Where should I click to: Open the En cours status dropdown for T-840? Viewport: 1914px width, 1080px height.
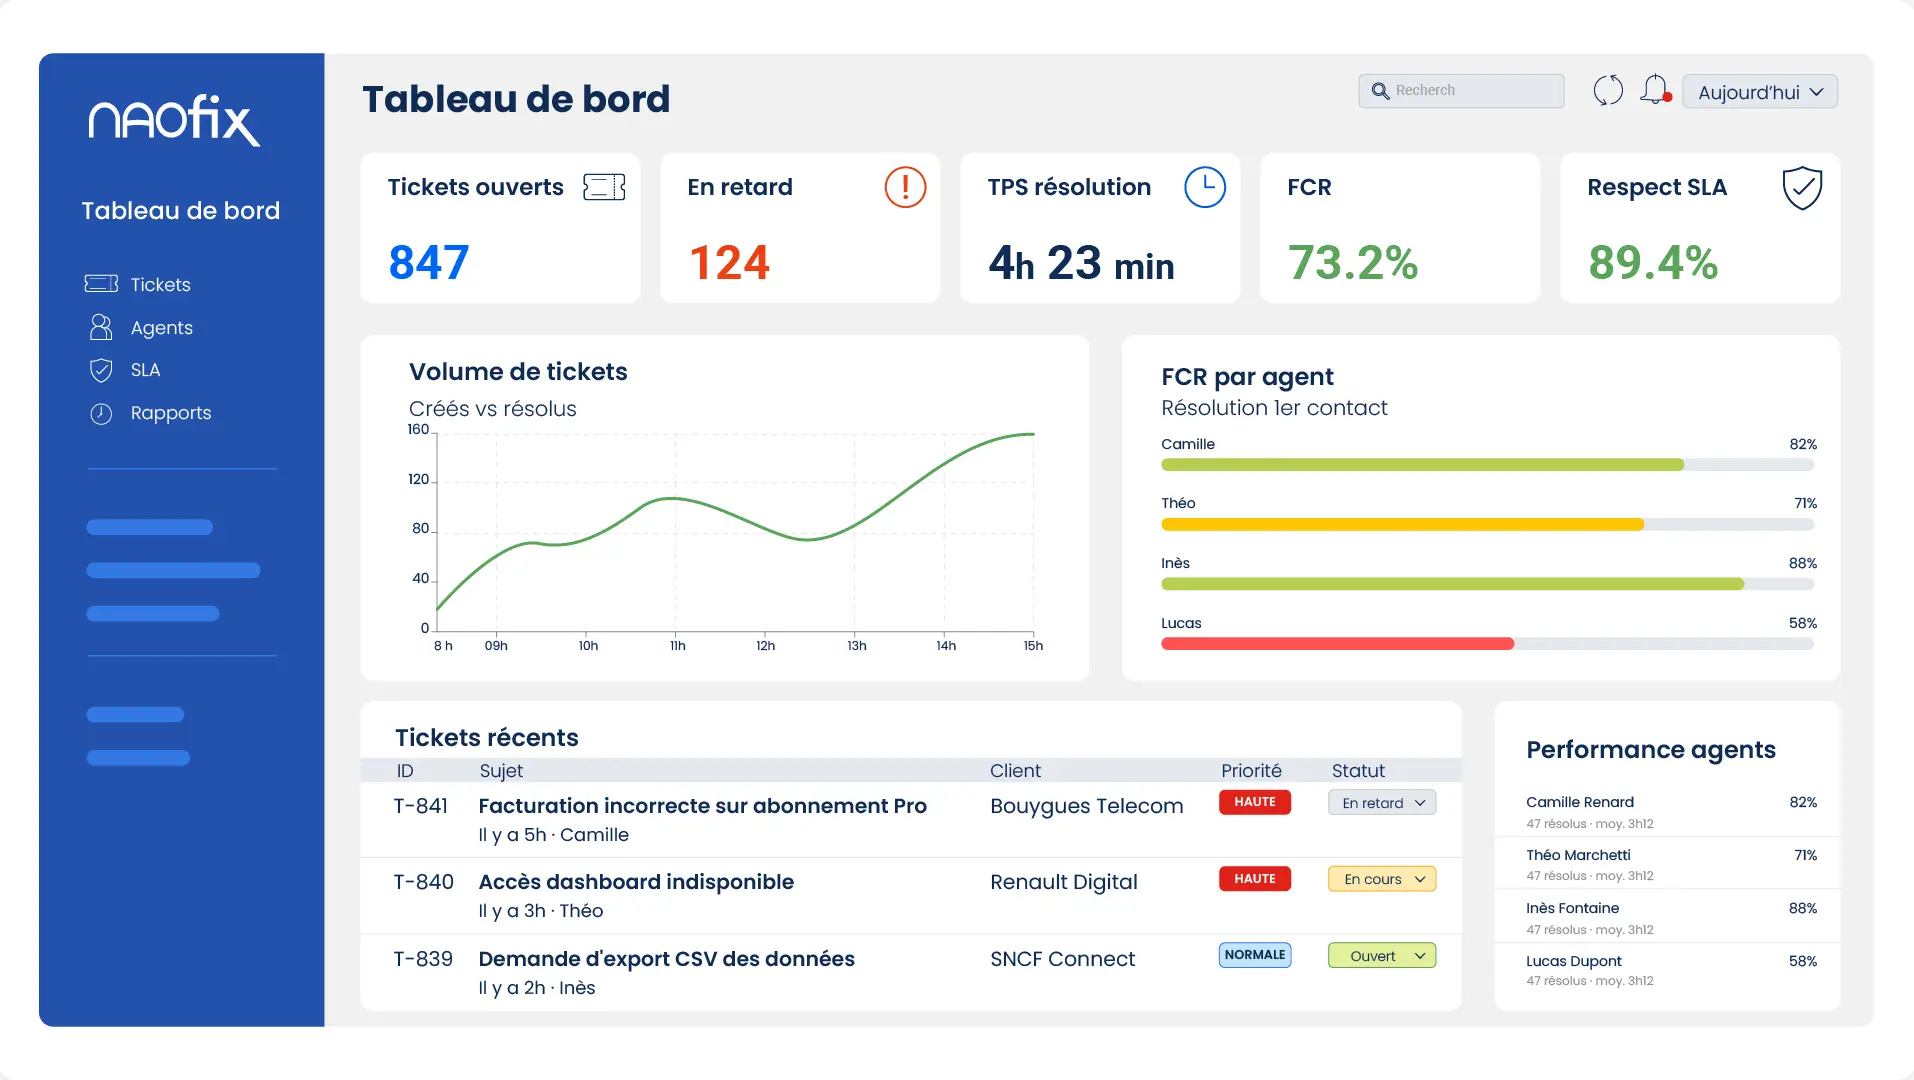pyautogui.click(x=1382, y=879)
